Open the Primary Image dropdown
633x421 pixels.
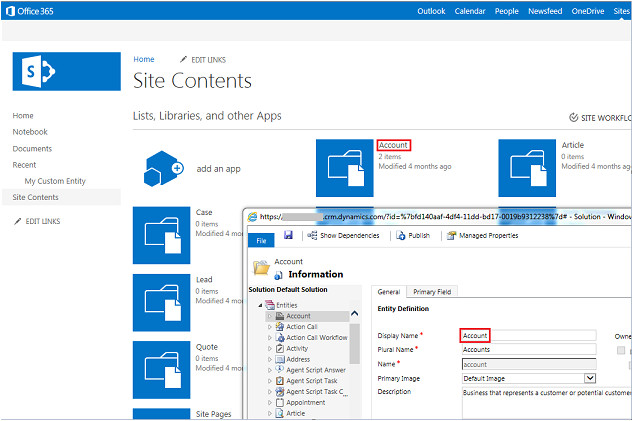click(x=589, y=378)
